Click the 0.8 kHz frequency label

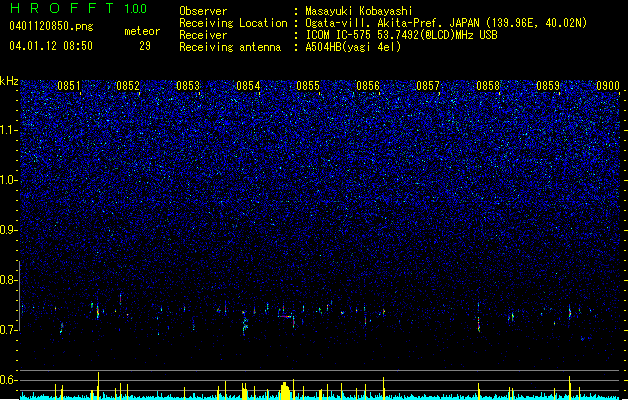click(x=9, y=280)
